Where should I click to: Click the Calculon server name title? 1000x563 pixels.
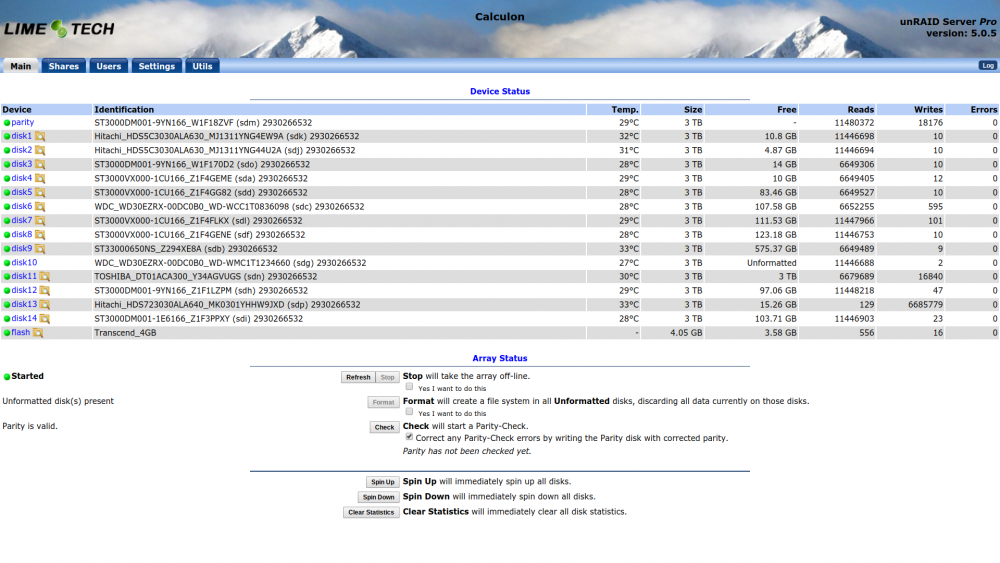(500, 17)
